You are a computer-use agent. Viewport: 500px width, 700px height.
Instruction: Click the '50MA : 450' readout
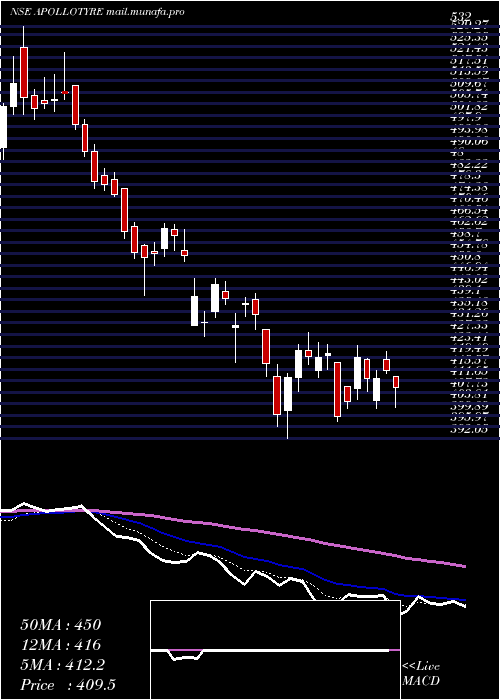click(x=61, y=625)
